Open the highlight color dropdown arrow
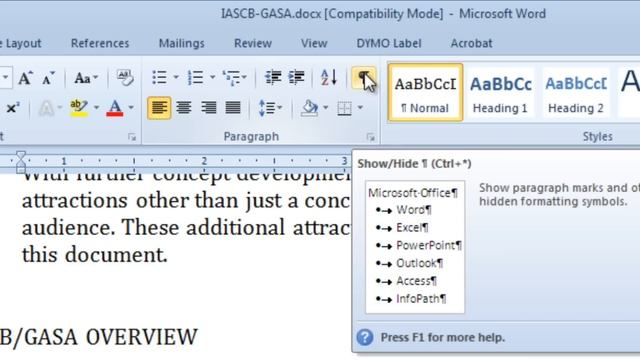Viewport: 640px width, 360px height. (96, 108)
